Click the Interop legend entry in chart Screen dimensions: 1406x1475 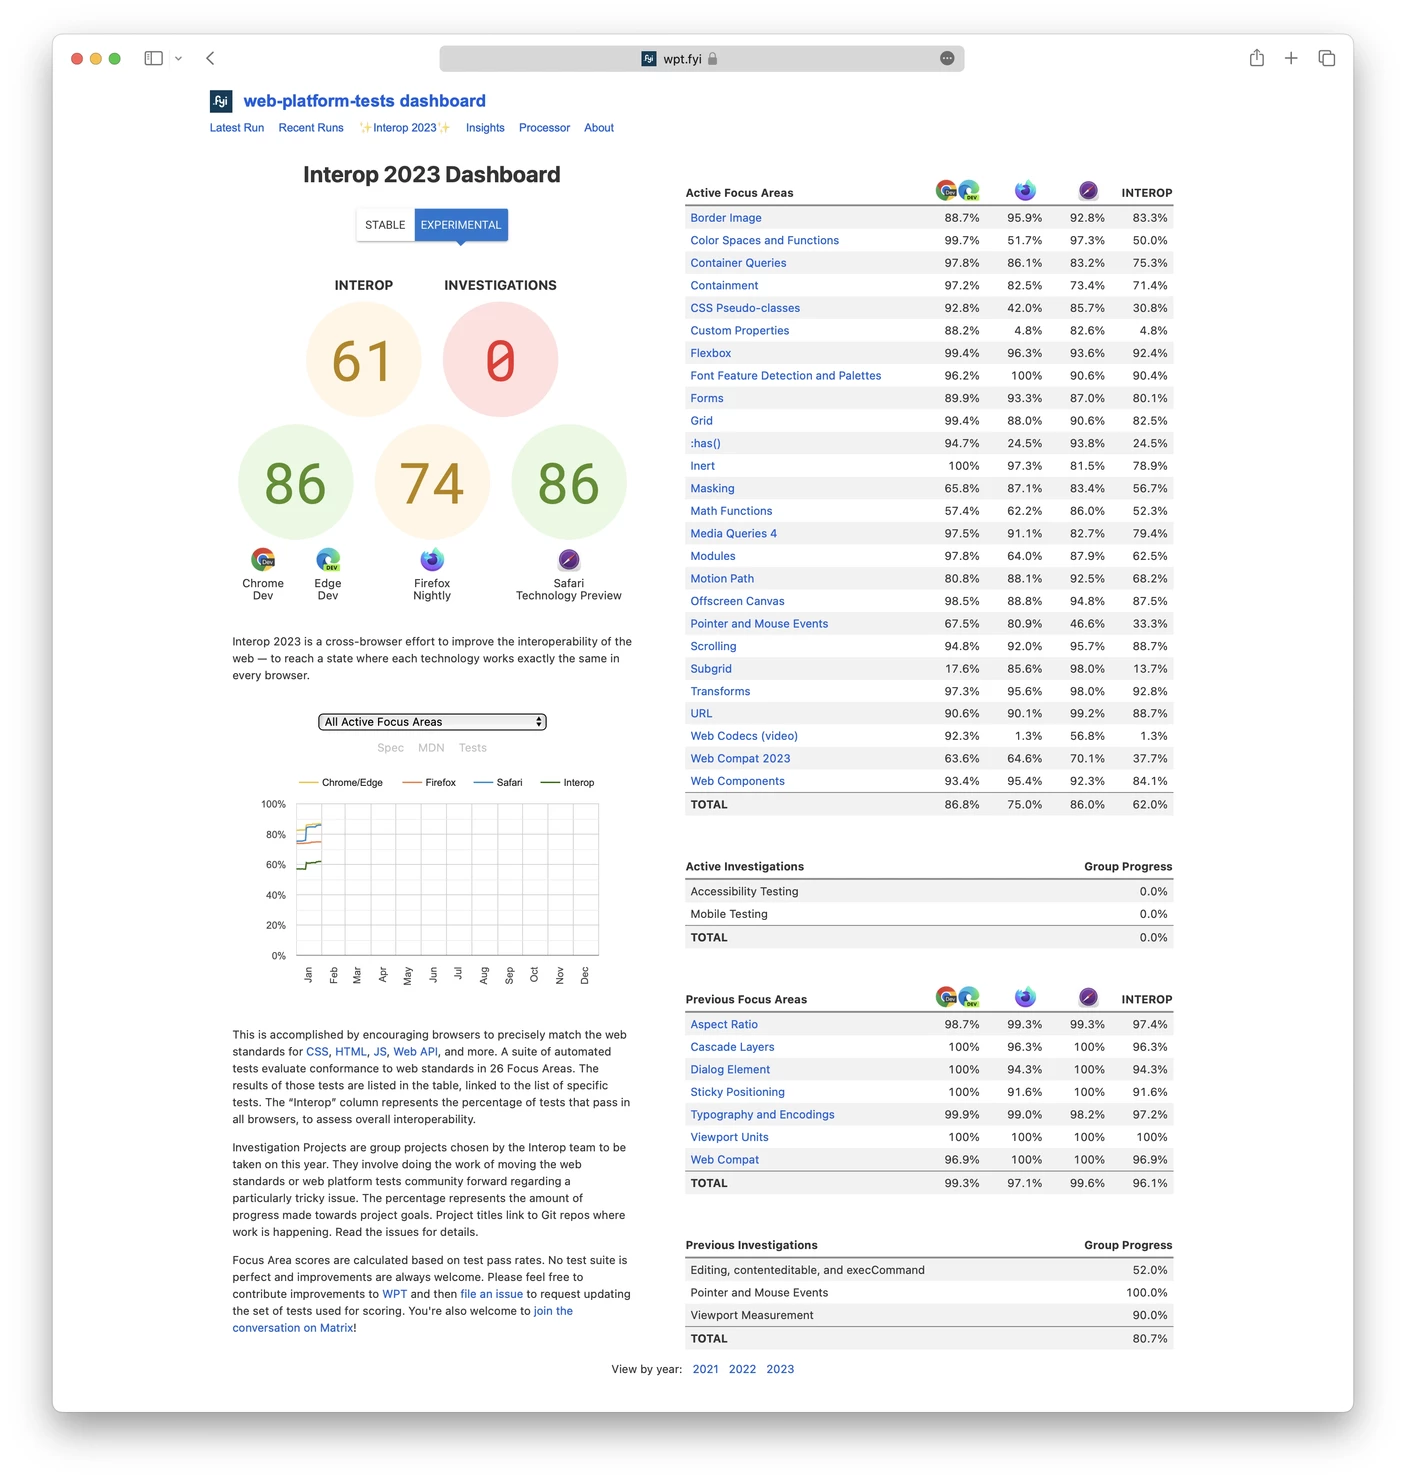[567, 783]
